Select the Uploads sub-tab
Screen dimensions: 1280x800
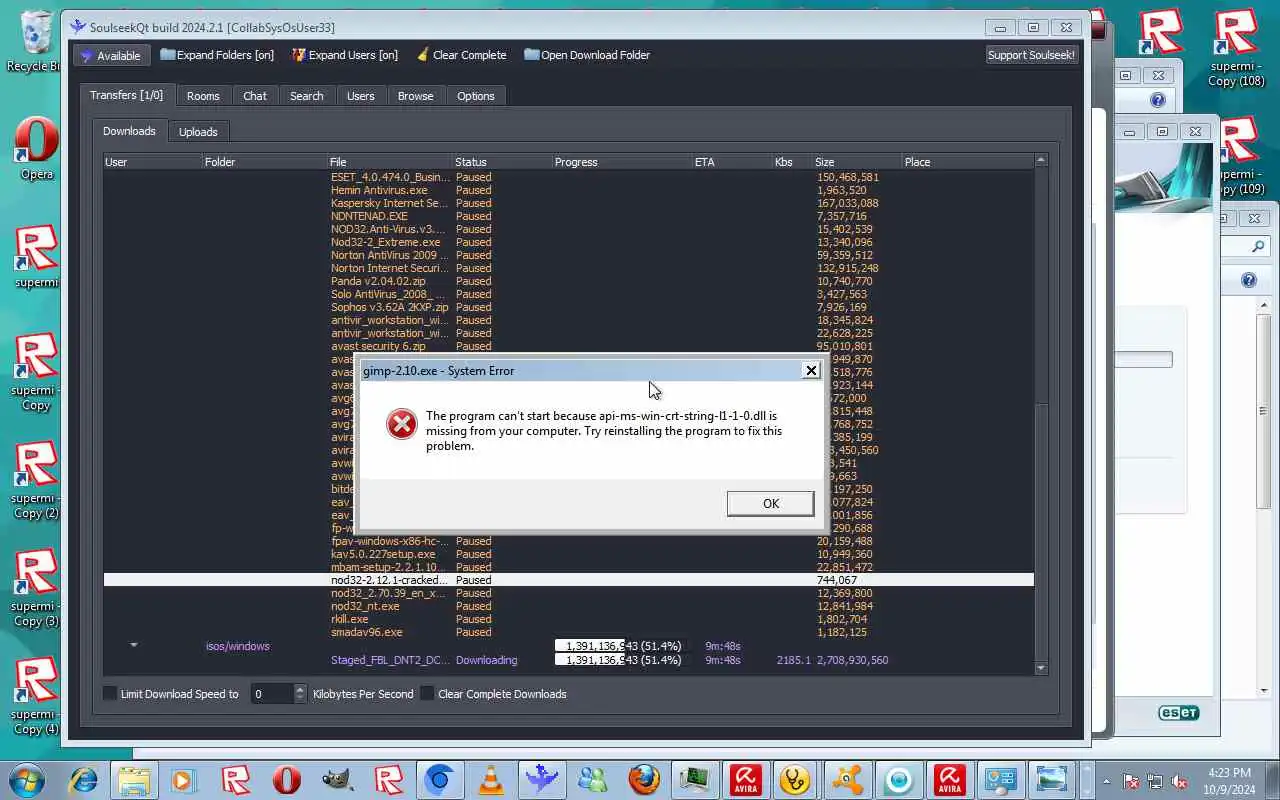click(198, 132)
